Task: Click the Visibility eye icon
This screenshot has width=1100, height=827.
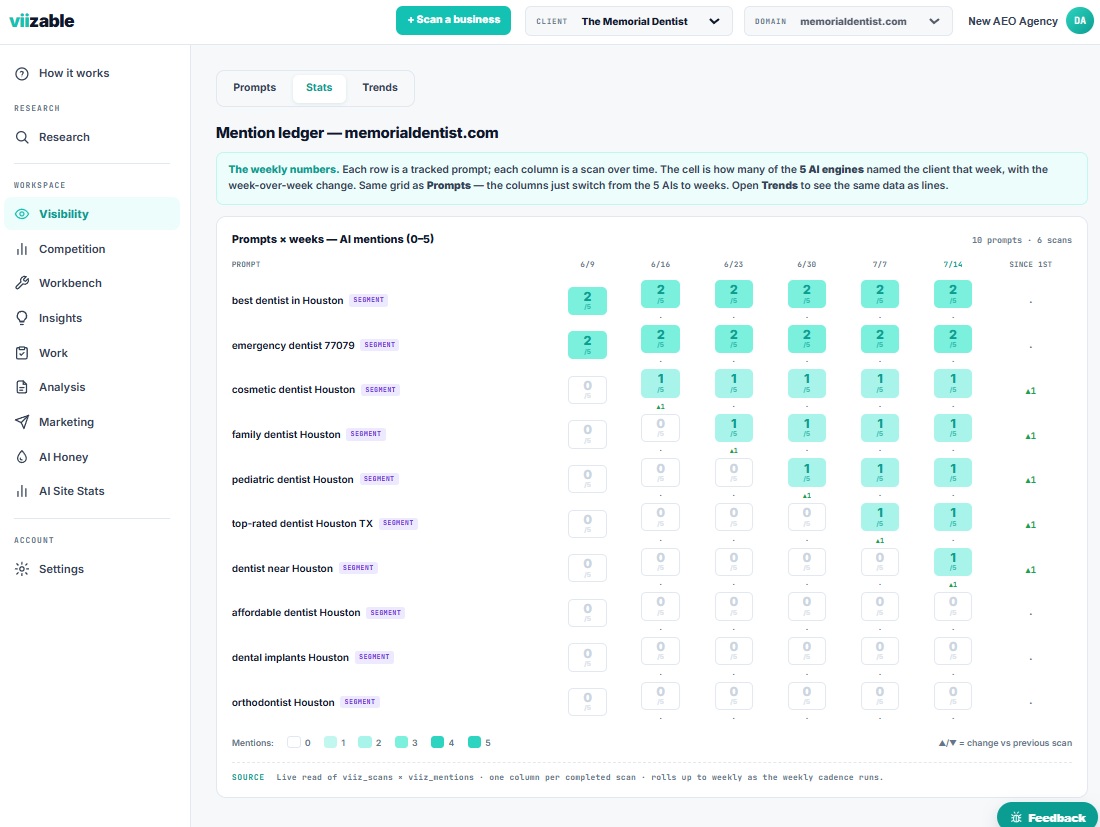Action: [22, 214]
